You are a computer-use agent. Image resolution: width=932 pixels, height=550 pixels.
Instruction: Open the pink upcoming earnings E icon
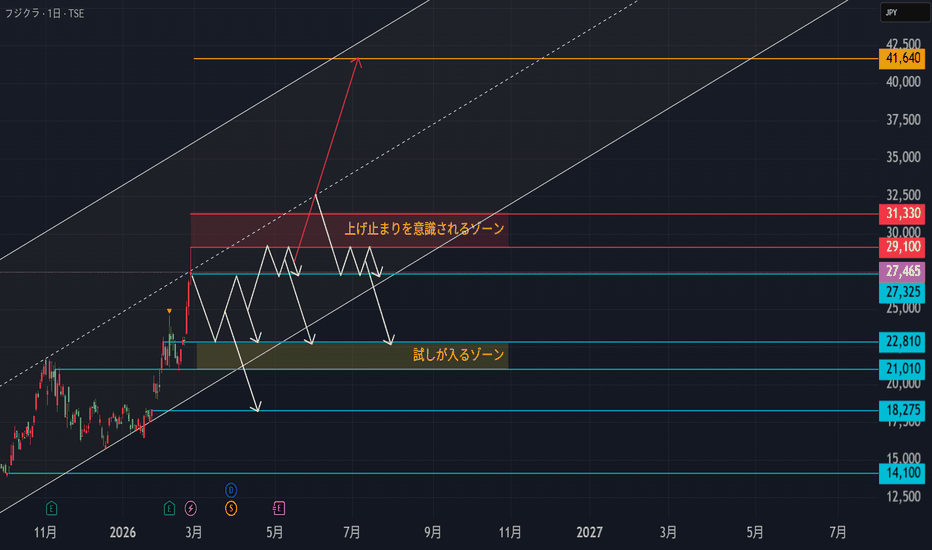[x=279, y=508]
